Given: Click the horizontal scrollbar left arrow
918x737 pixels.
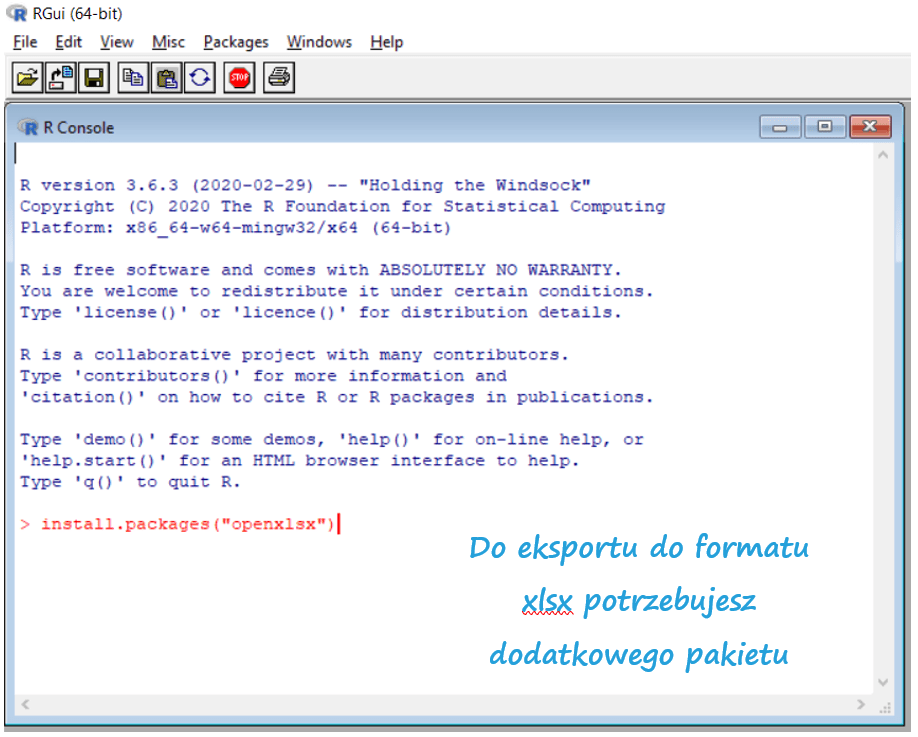Looking at the screenshot, I should point(24,705).
